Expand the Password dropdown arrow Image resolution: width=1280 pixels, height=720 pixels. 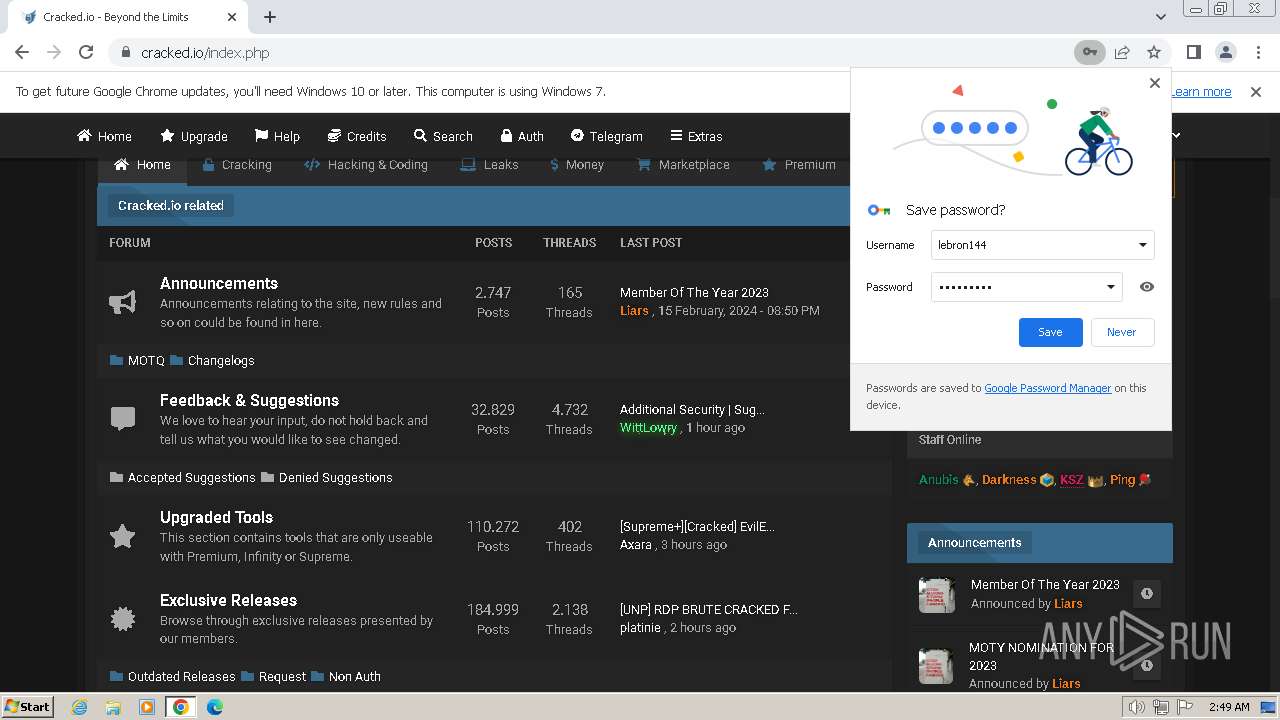coord(1110,287)
